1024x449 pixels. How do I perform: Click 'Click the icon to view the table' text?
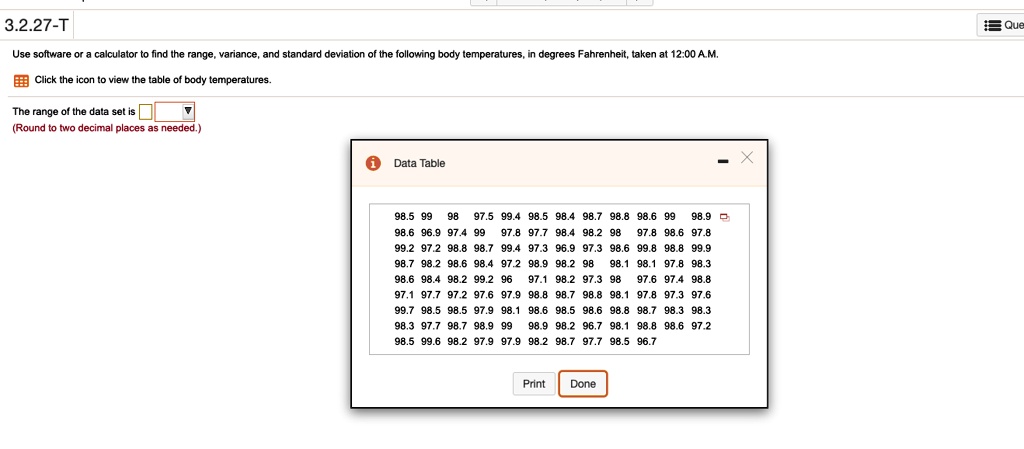[x=153, y=80]
